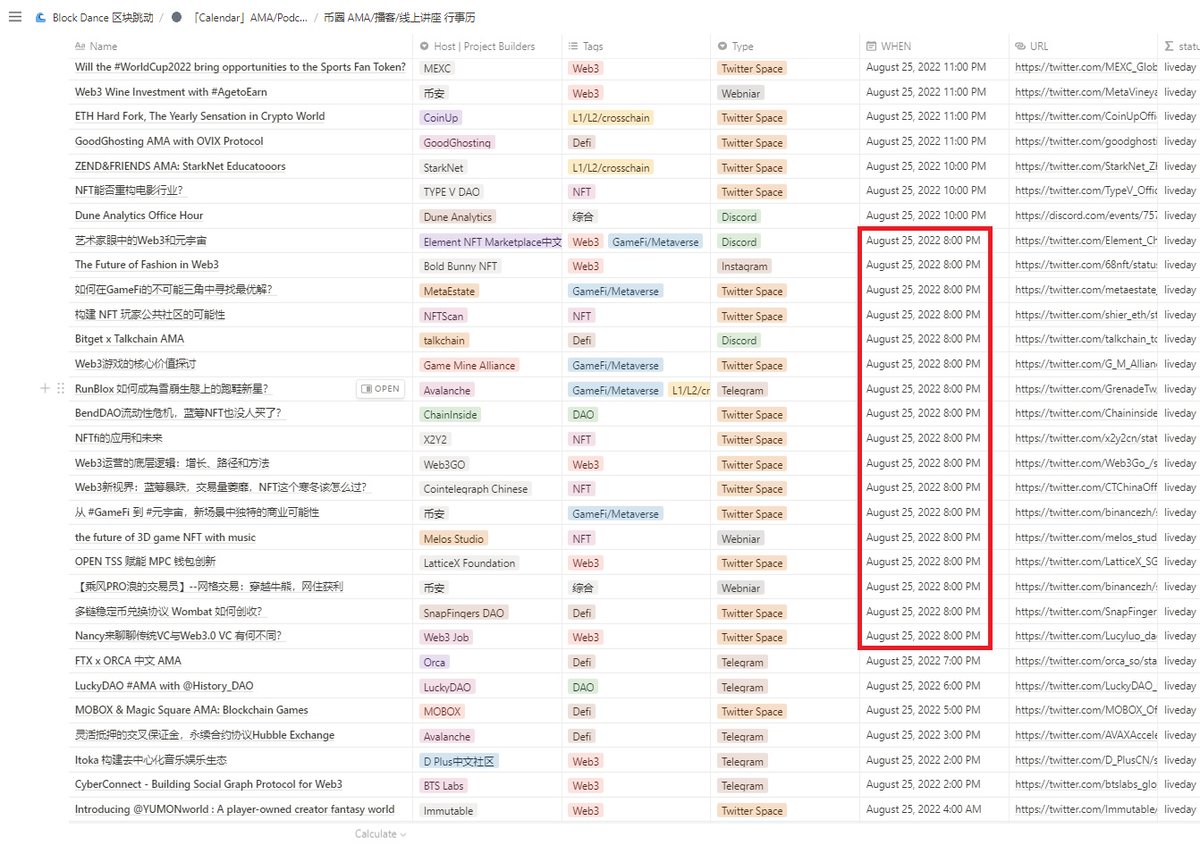Select 'GoodGhosting AMA with OVIX Protocol' title

click(169, 141)
